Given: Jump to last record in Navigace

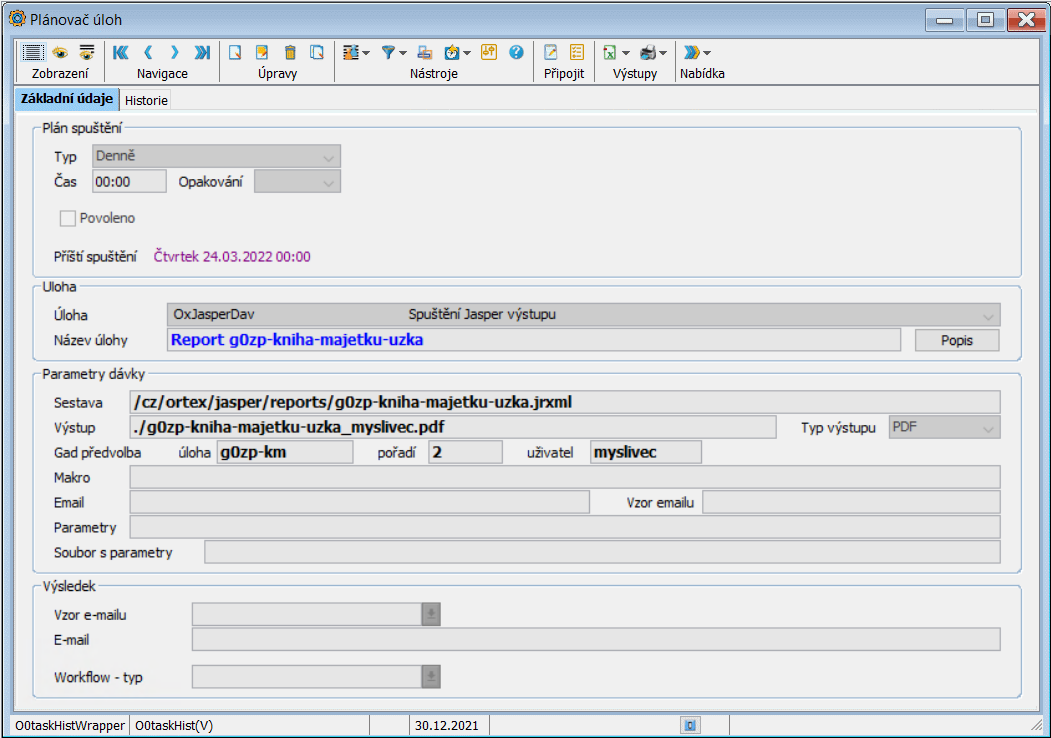Looking at the screenshot, I should point(203,53).
